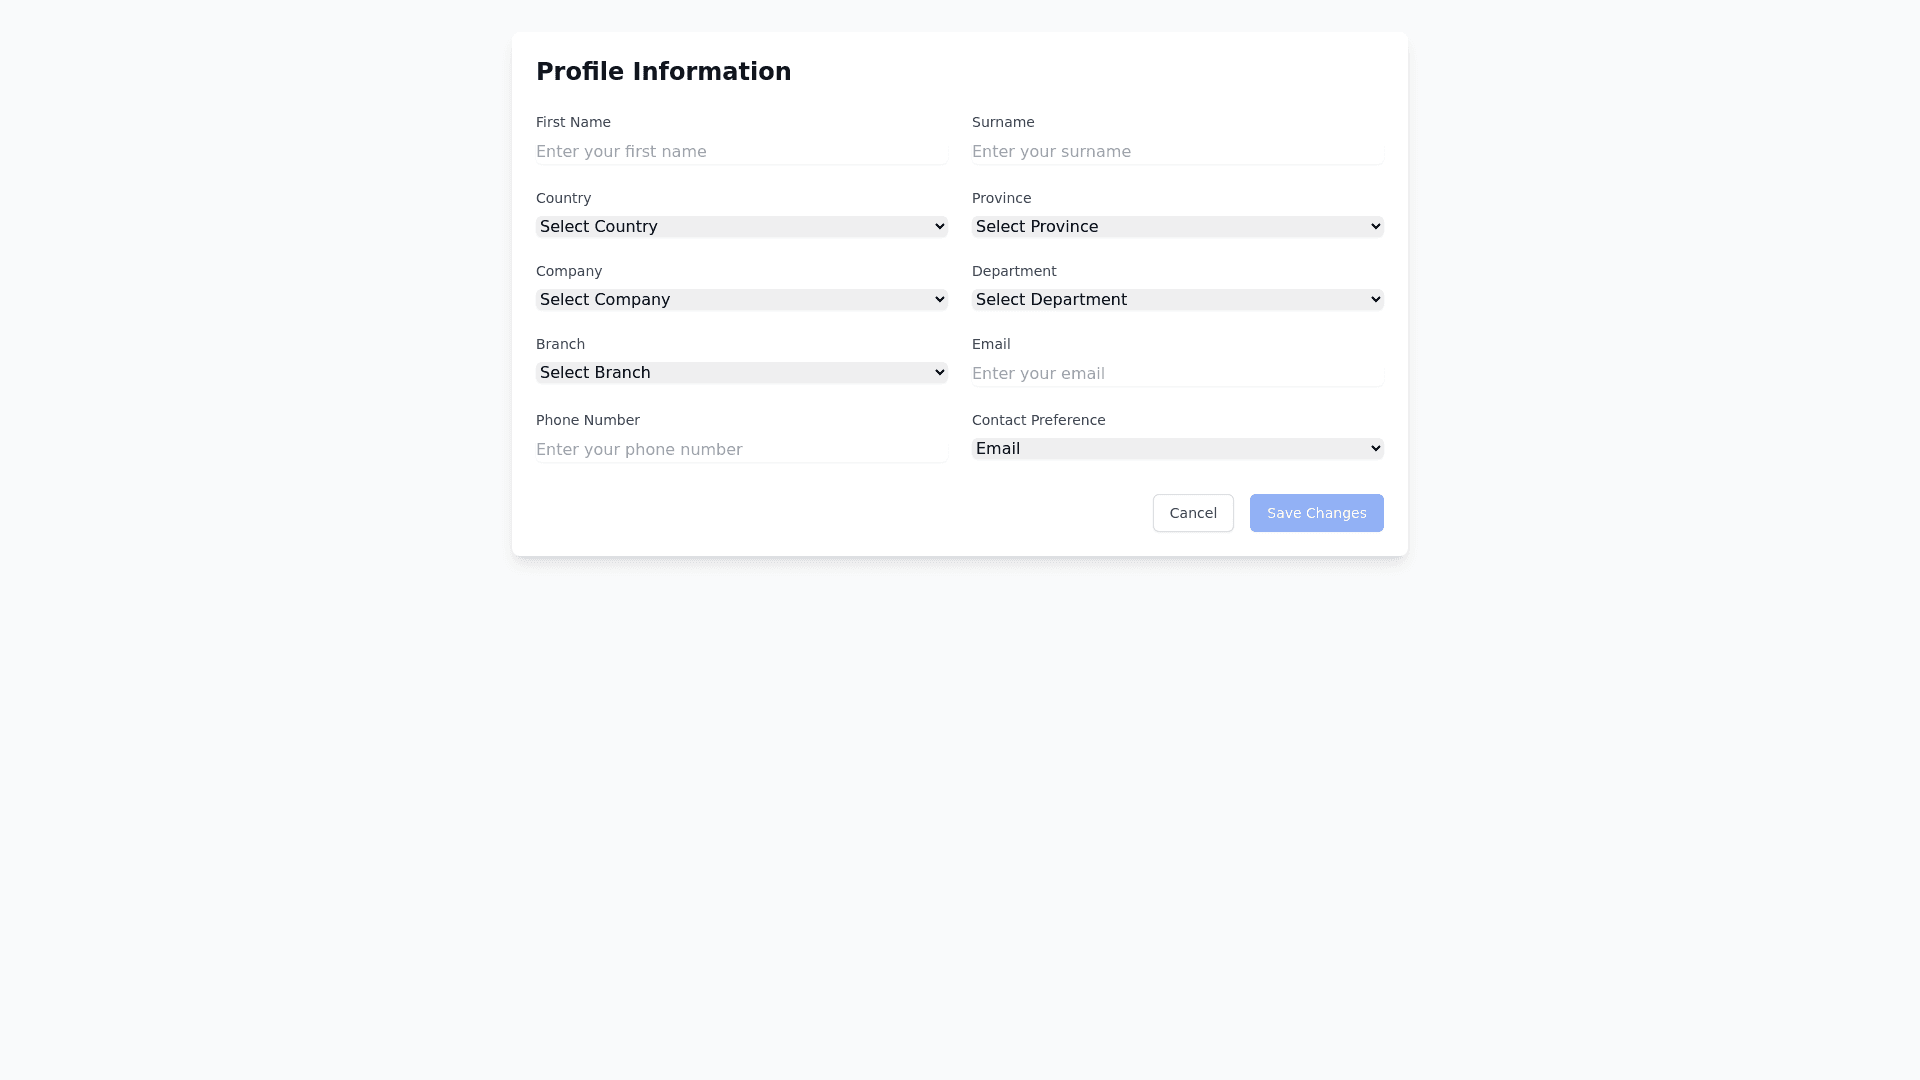Focus the Phone Number input field

coord(741,450)
